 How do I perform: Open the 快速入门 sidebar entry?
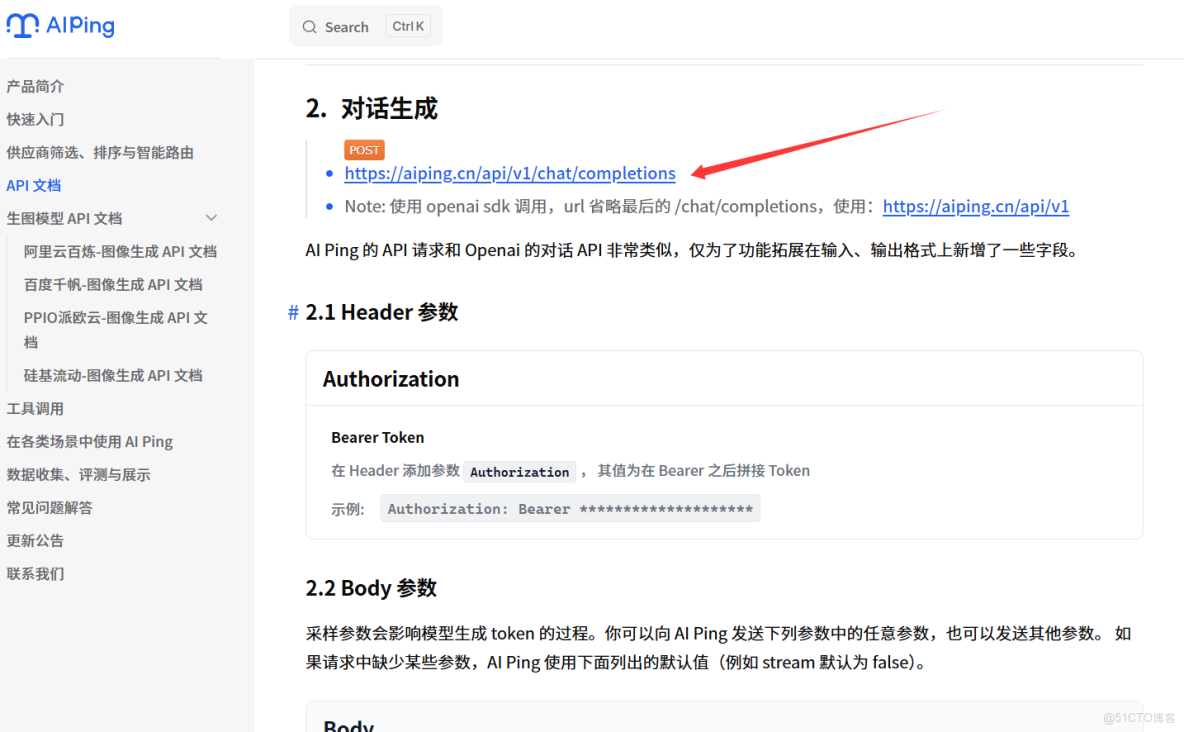click(x=36, y=119)
